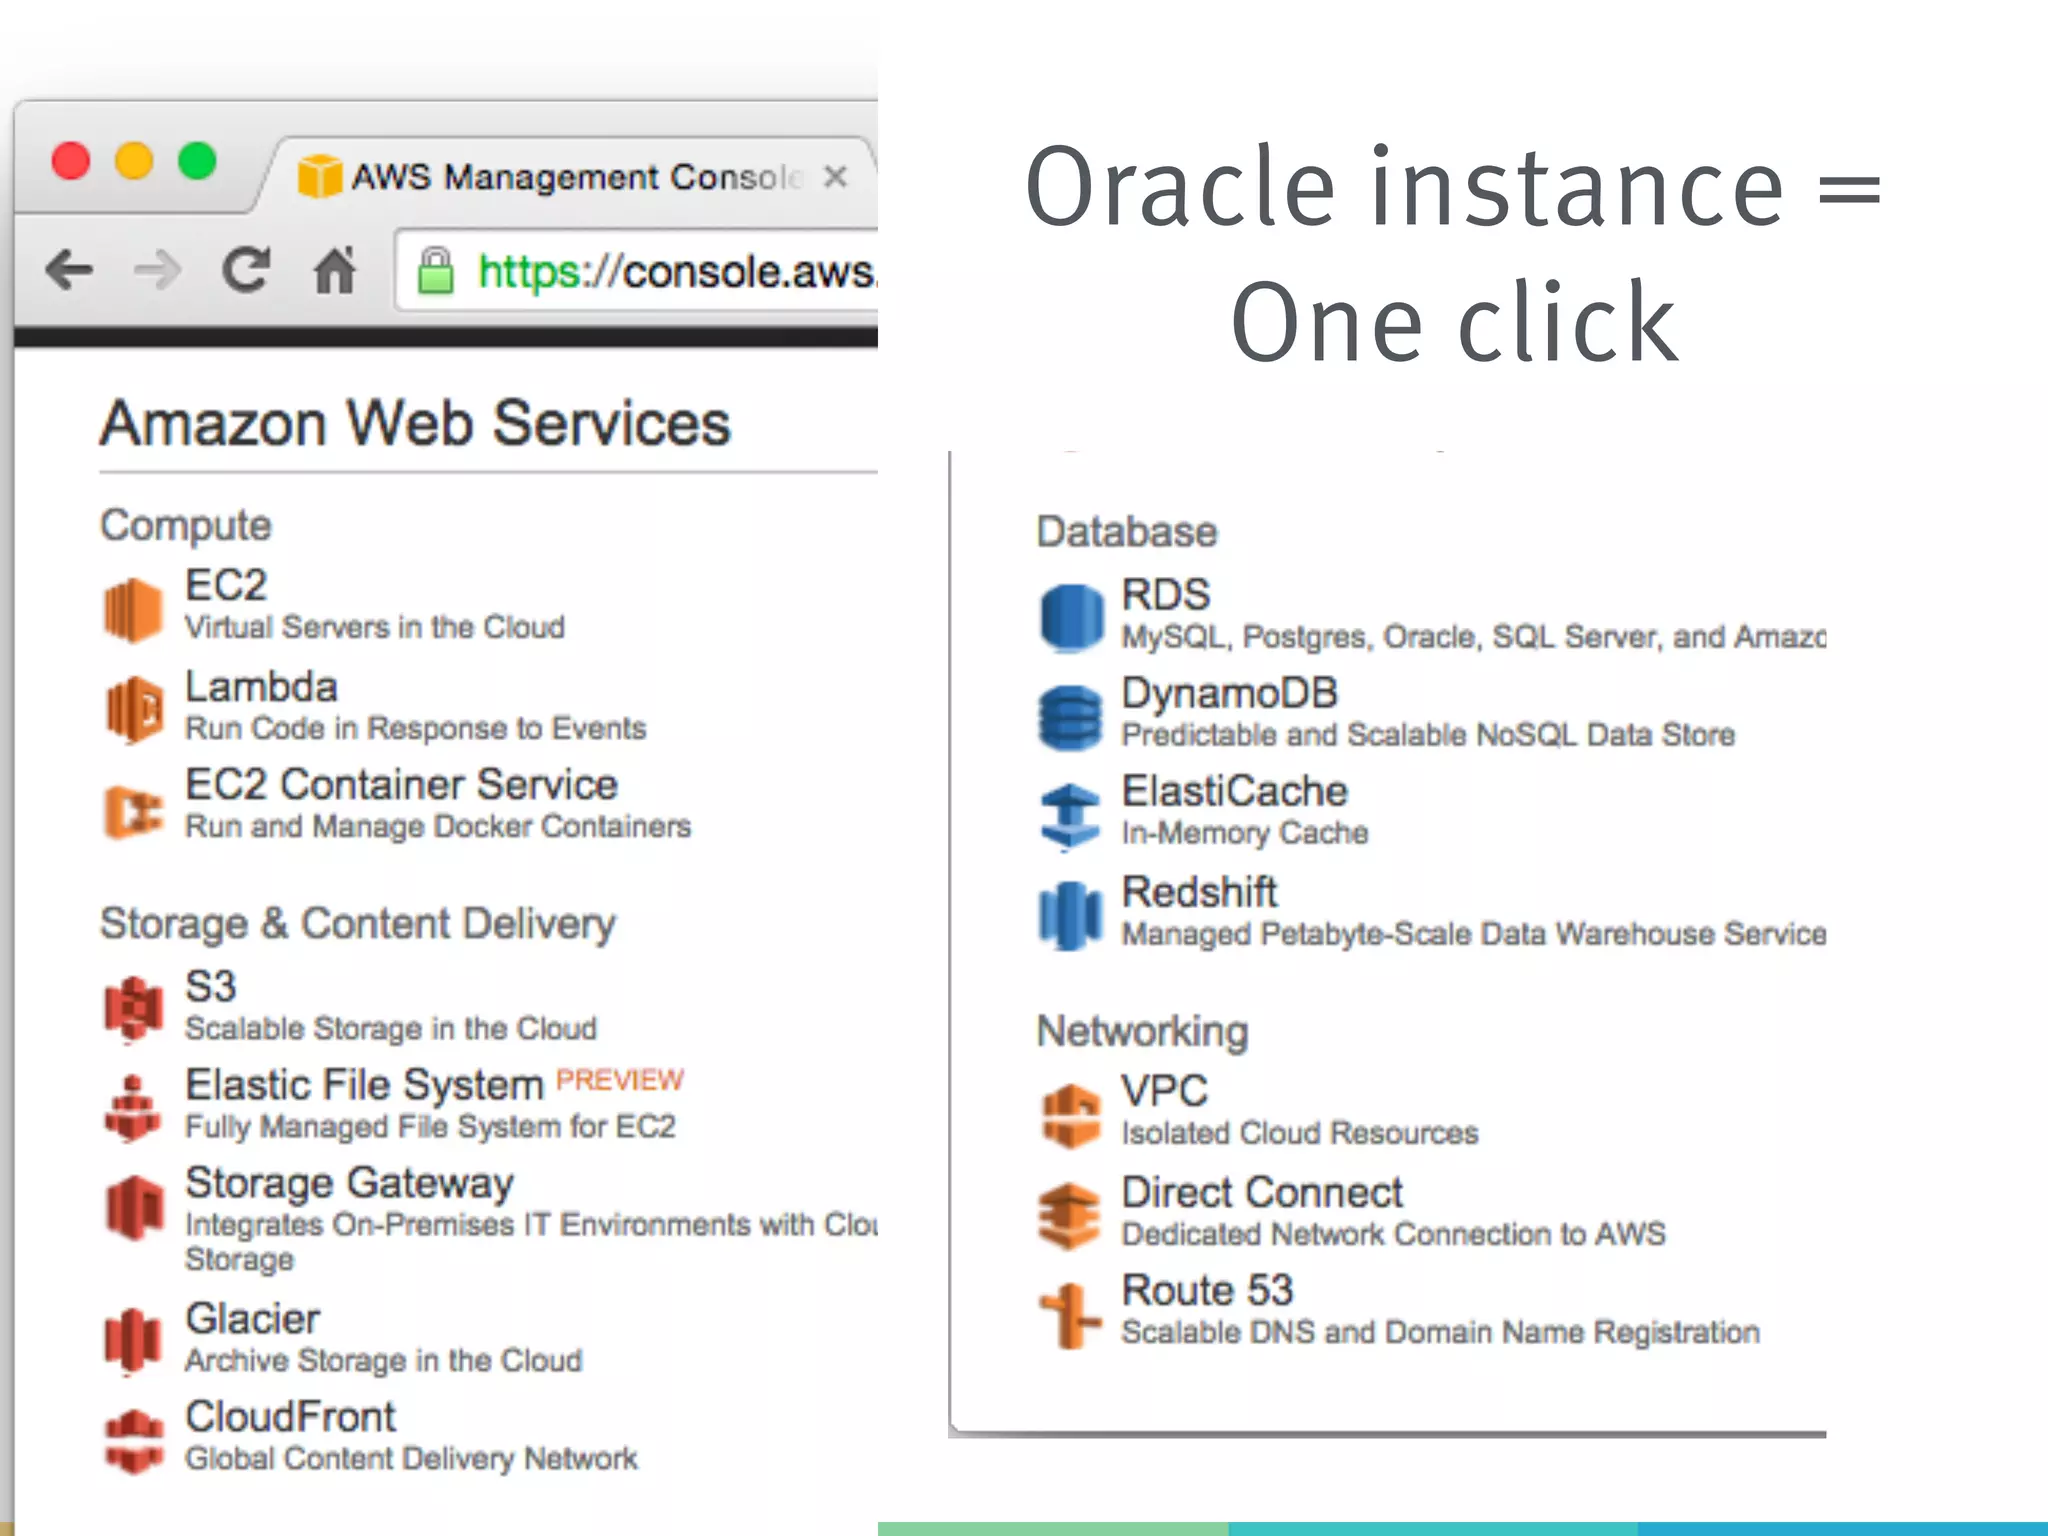Click the browser forward arrow

click(x=157, y=270)
